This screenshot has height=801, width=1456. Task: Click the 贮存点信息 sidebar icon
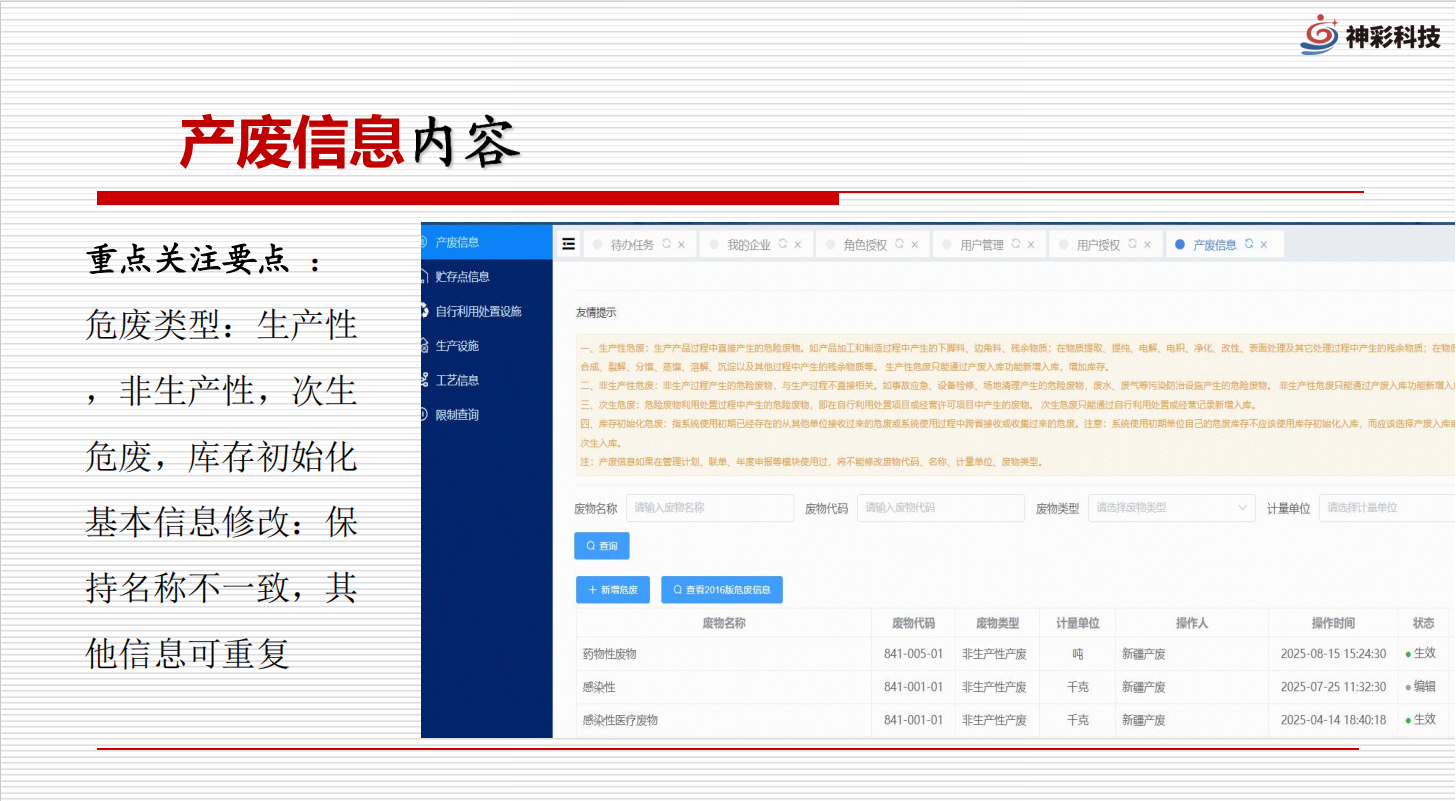tap(425, 276)
